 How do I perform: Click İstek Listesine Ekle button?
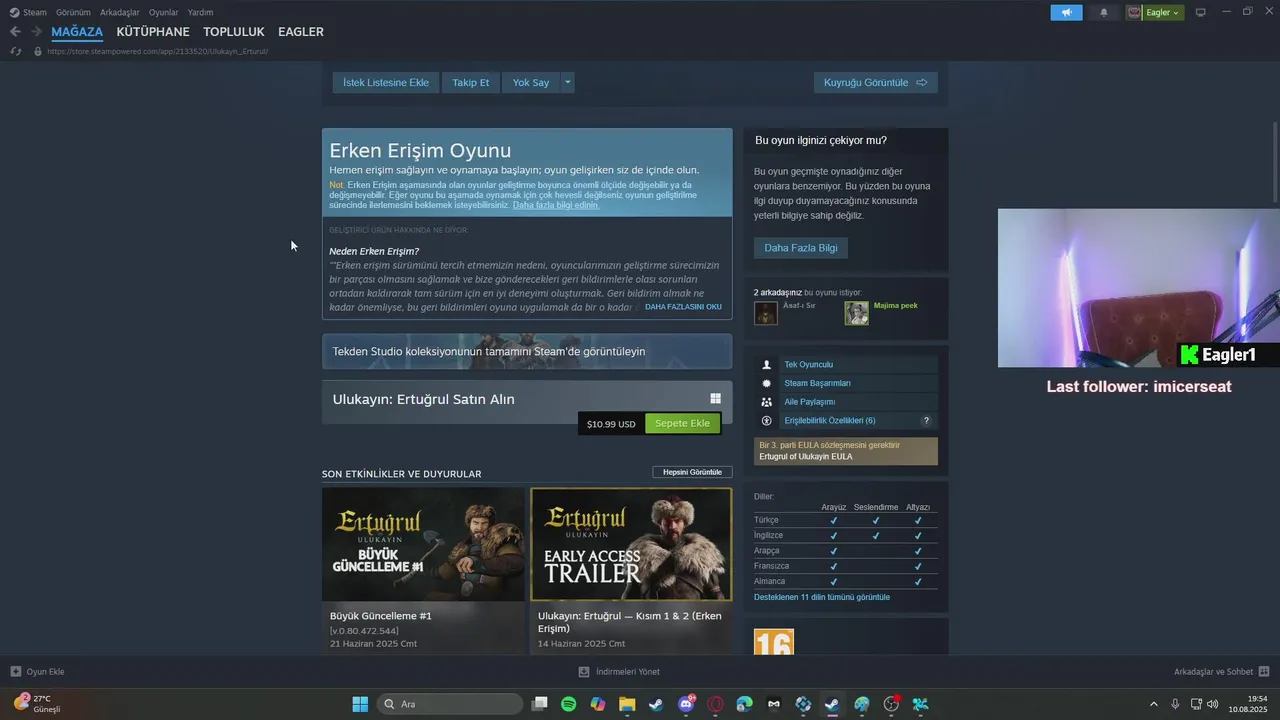tap(386, 82)
